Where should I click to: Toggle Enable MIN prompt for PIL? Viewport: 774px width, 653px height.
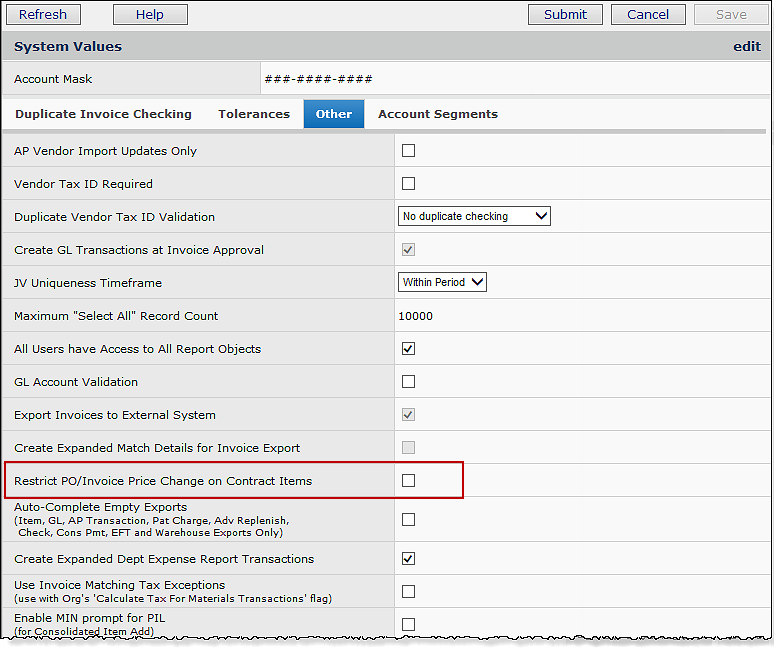[408, 625]
